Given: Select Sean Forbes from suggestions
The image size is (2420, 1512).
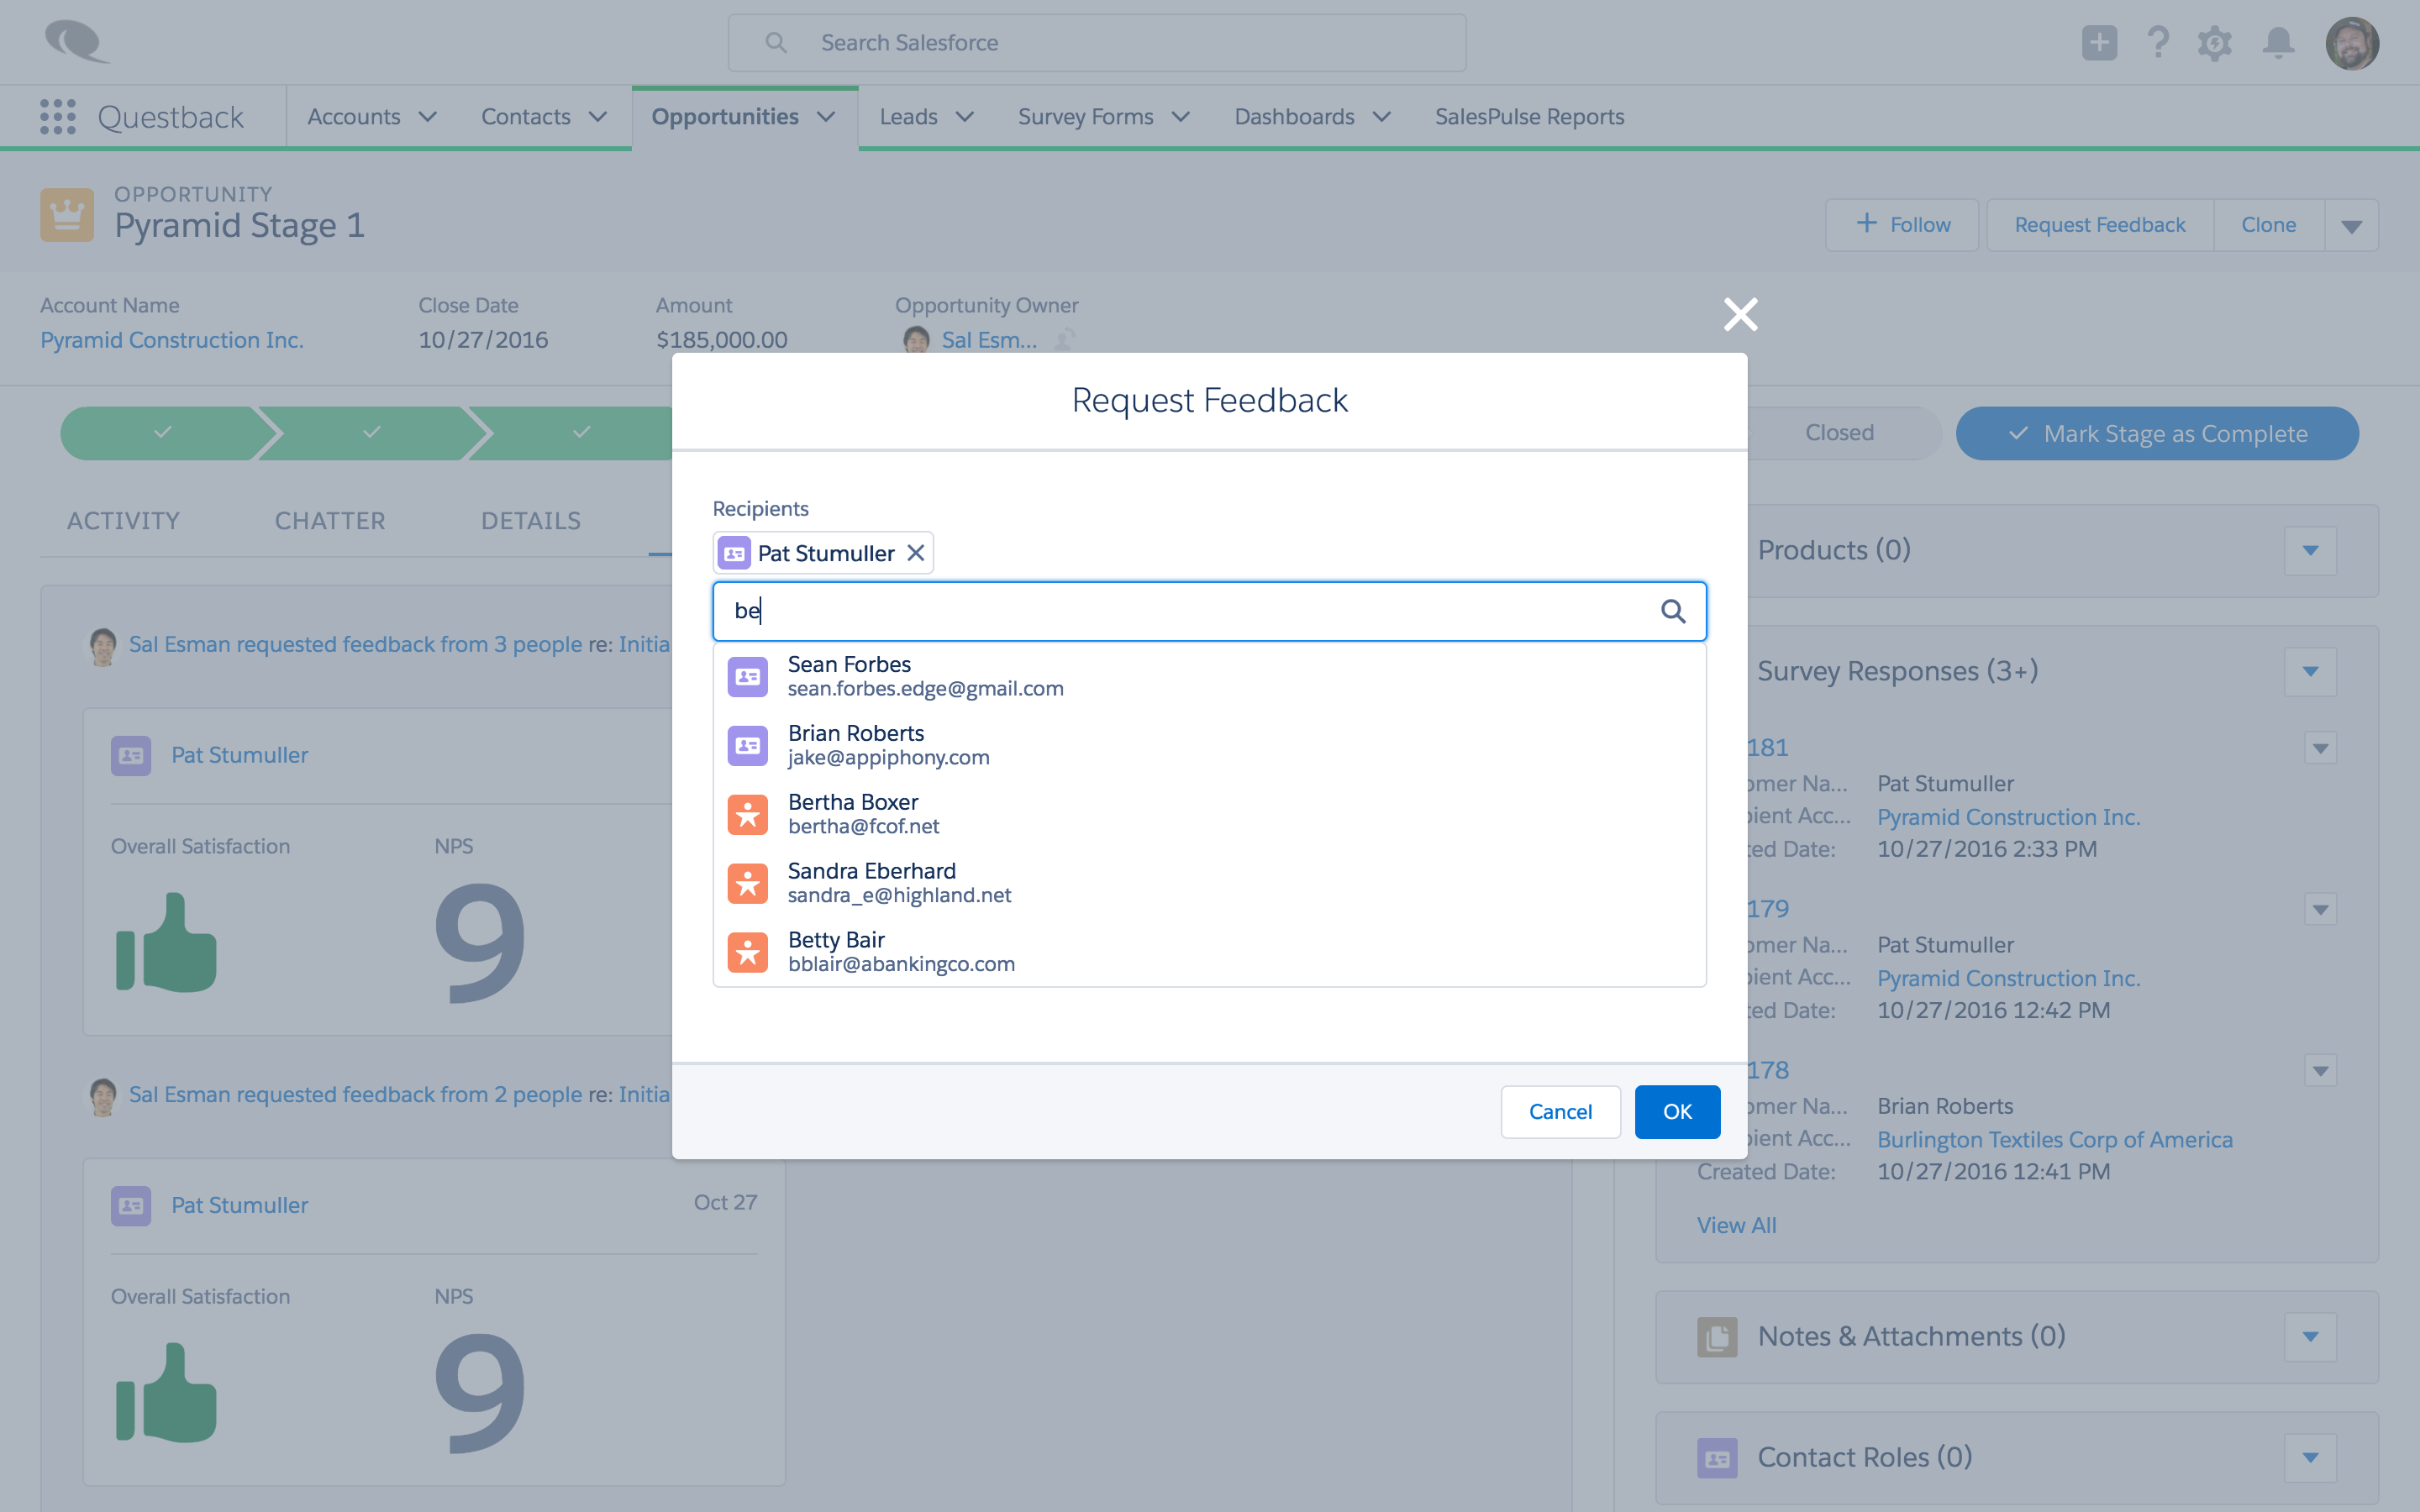Looking at the screenshot, I should point(1209,677).
